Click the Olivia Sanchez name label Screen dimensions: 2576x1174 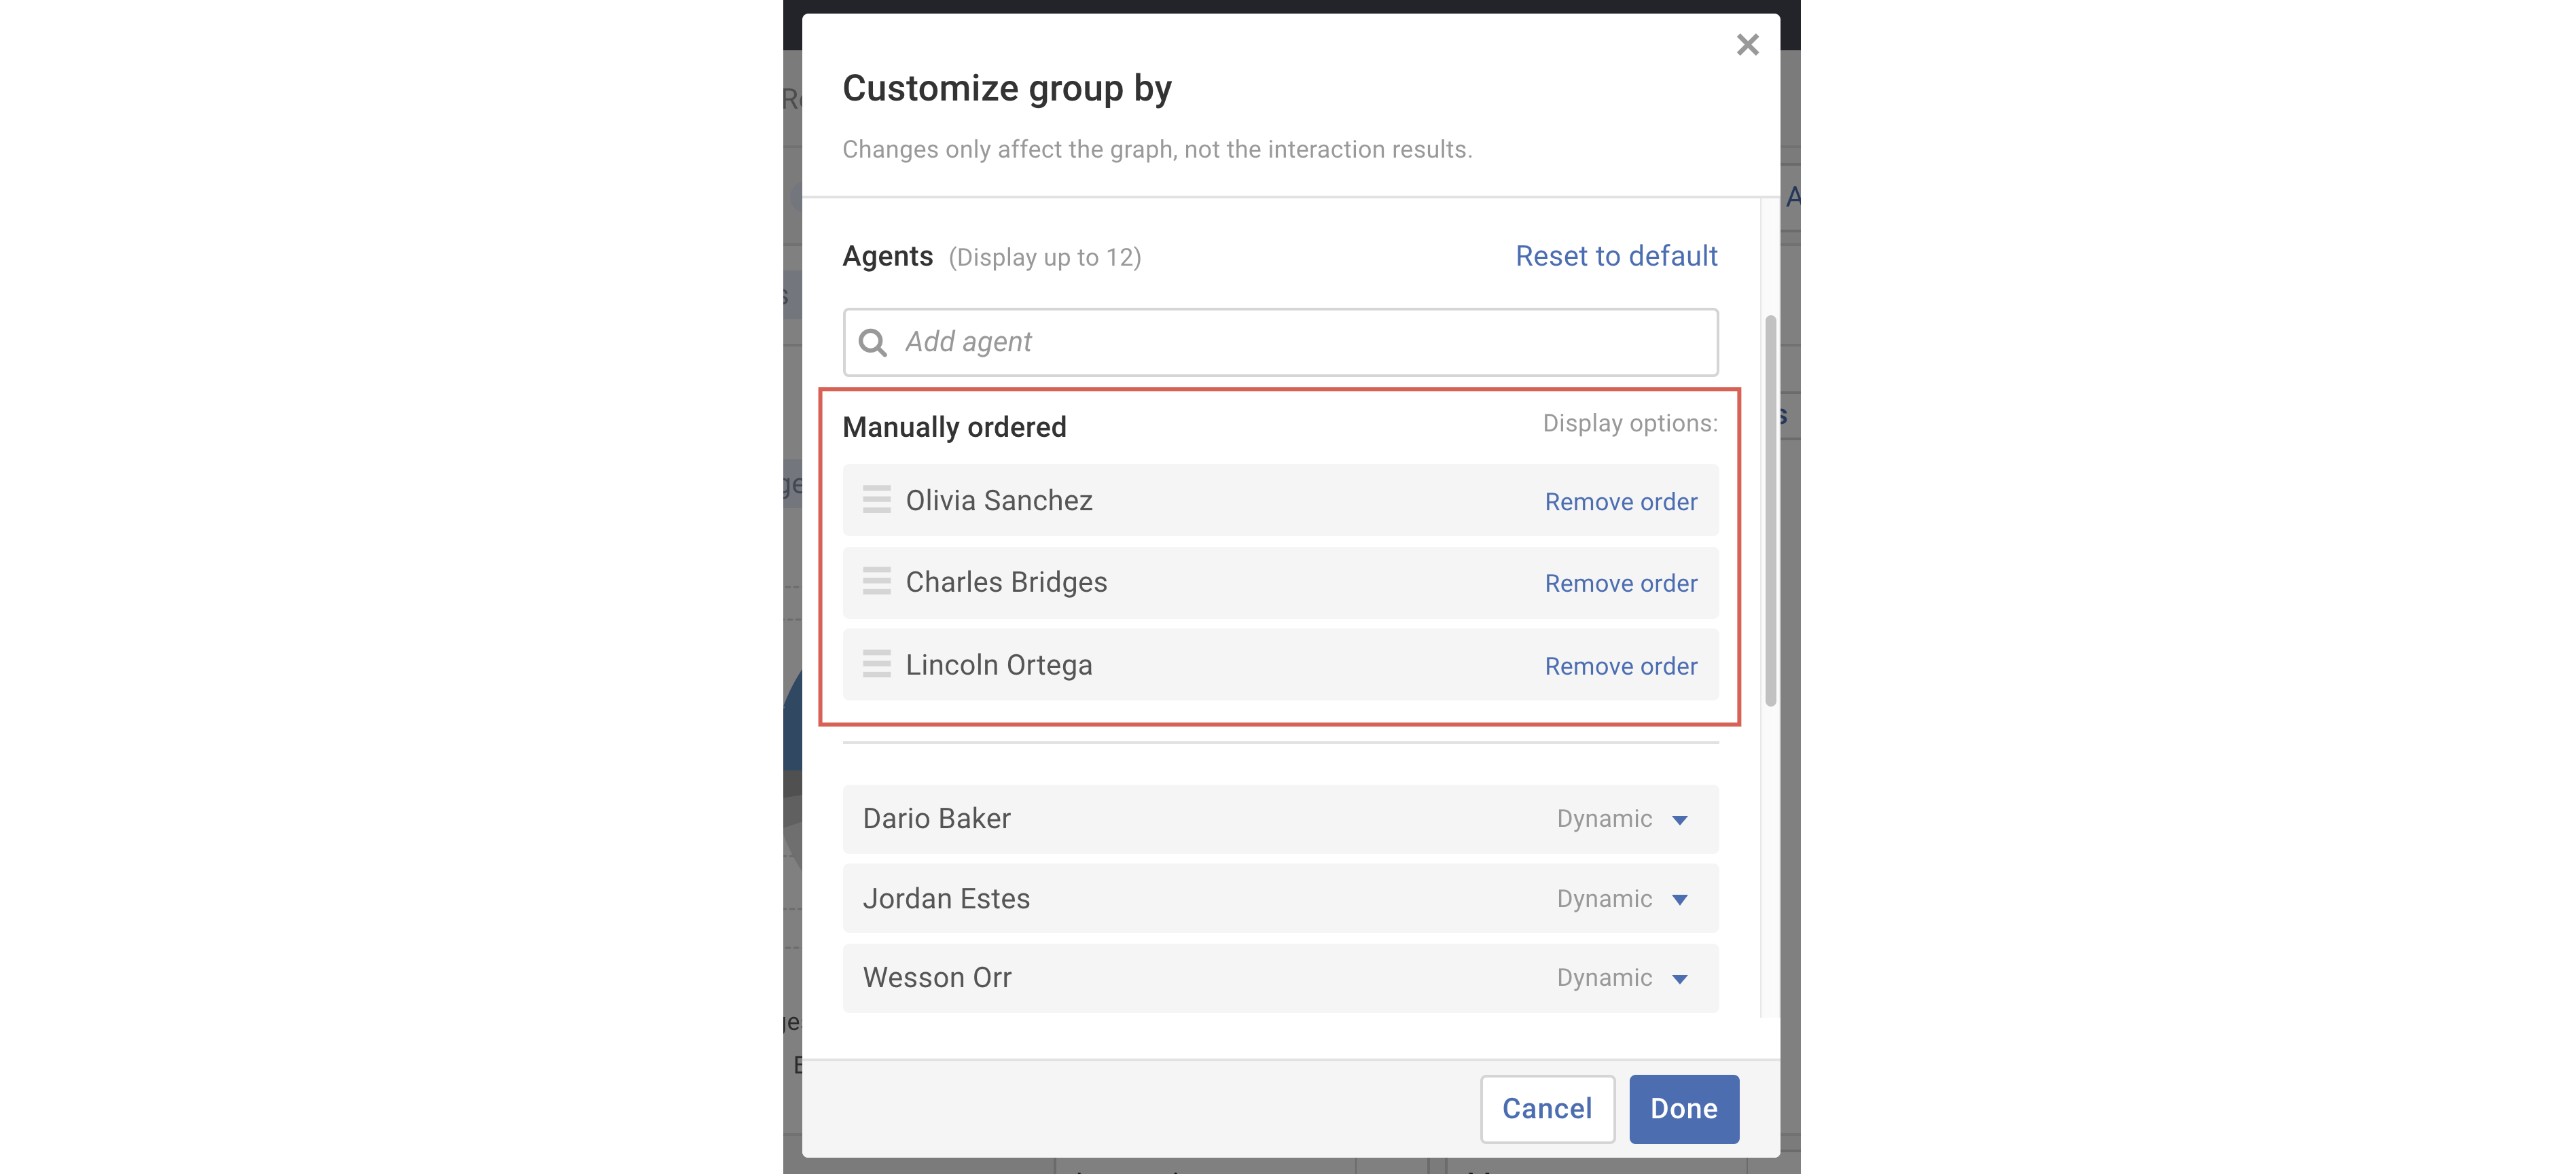tap(998, 500)
